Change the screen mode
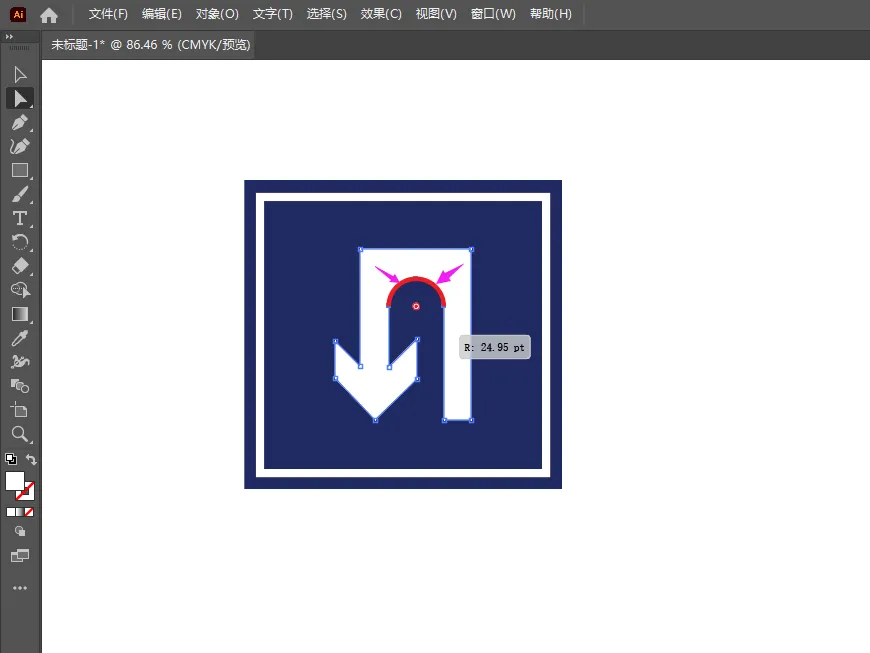 coord(20,555)
